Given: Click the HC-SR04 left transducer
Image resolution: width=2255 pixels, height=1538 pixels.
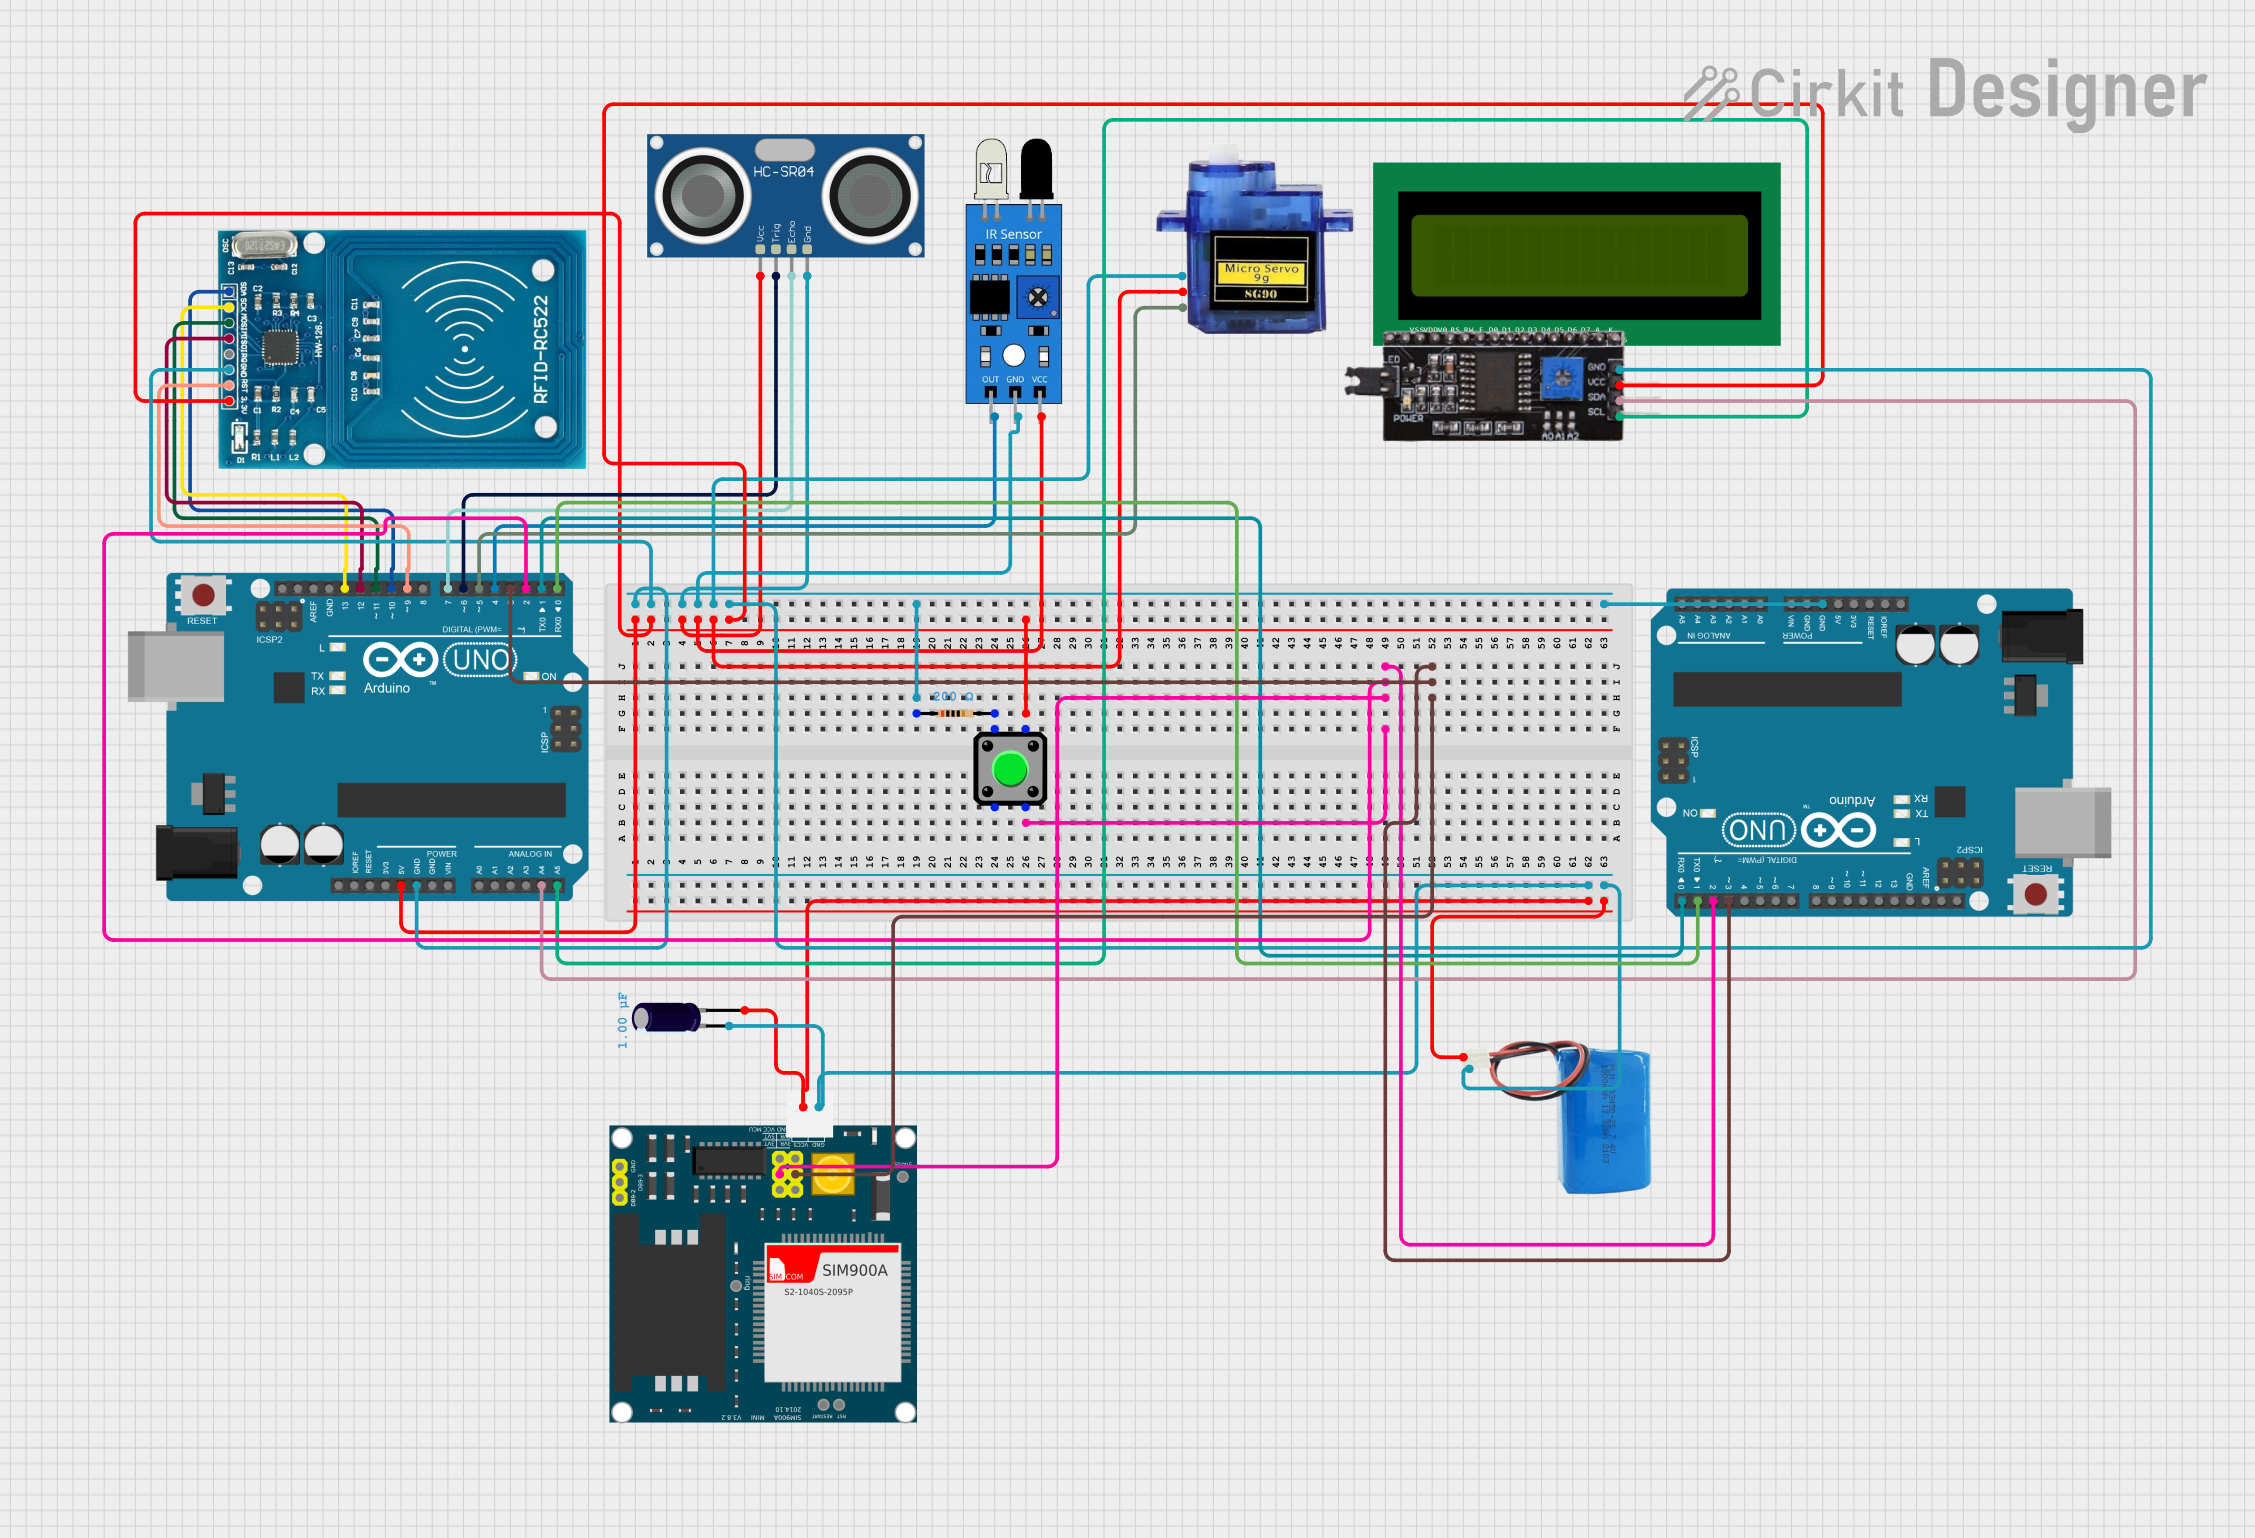Looking at the screenshot, I should point(703,196).
